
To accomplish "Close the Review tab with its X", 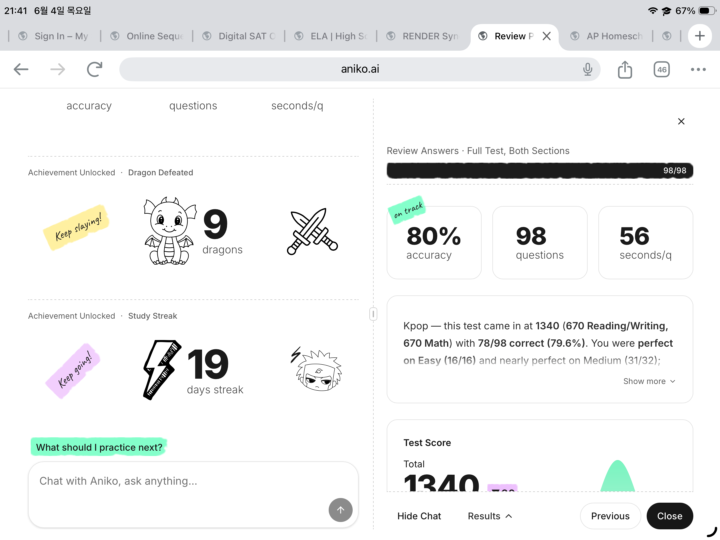I will click(546, 36).
